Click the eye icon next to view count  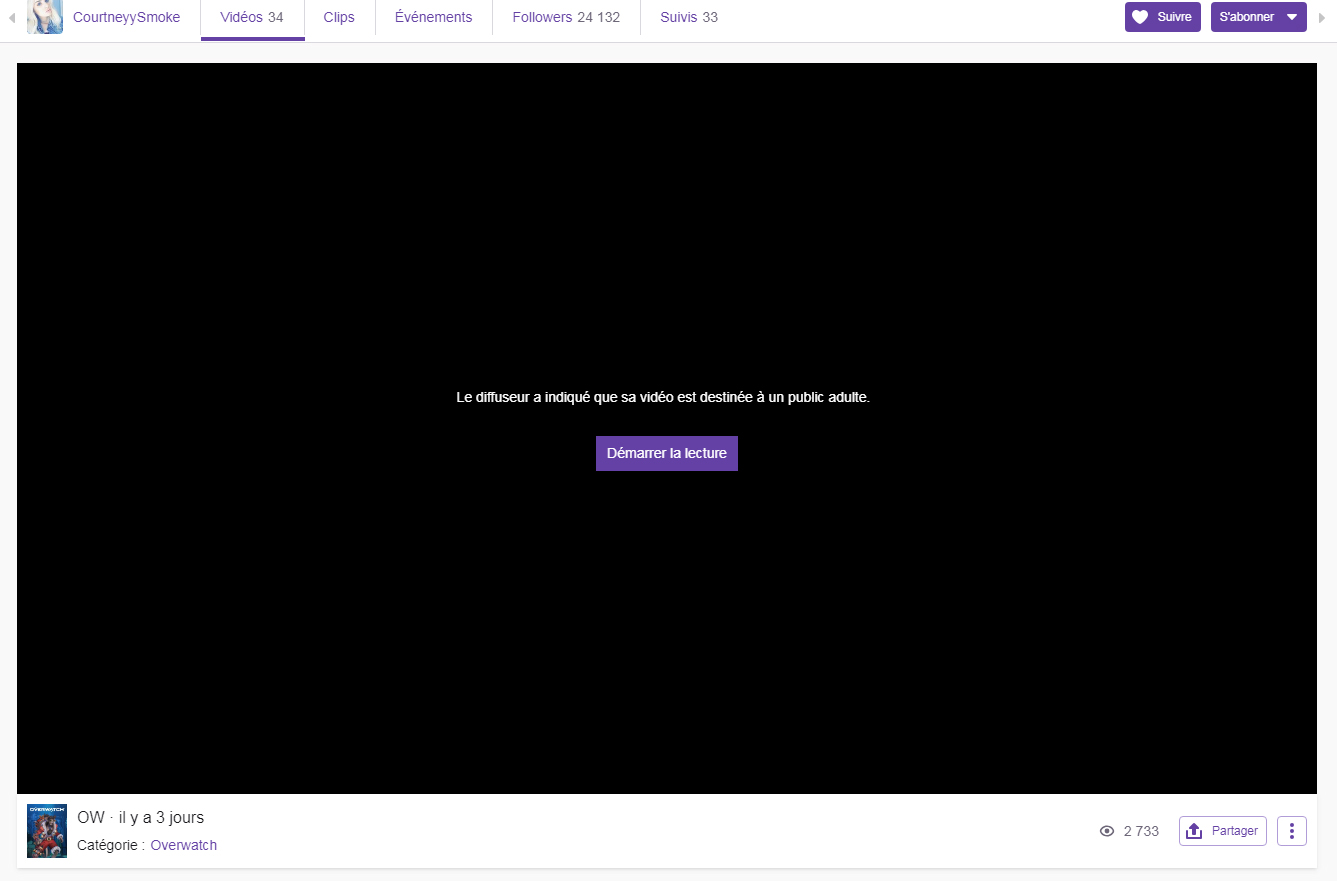(1107, 831)
